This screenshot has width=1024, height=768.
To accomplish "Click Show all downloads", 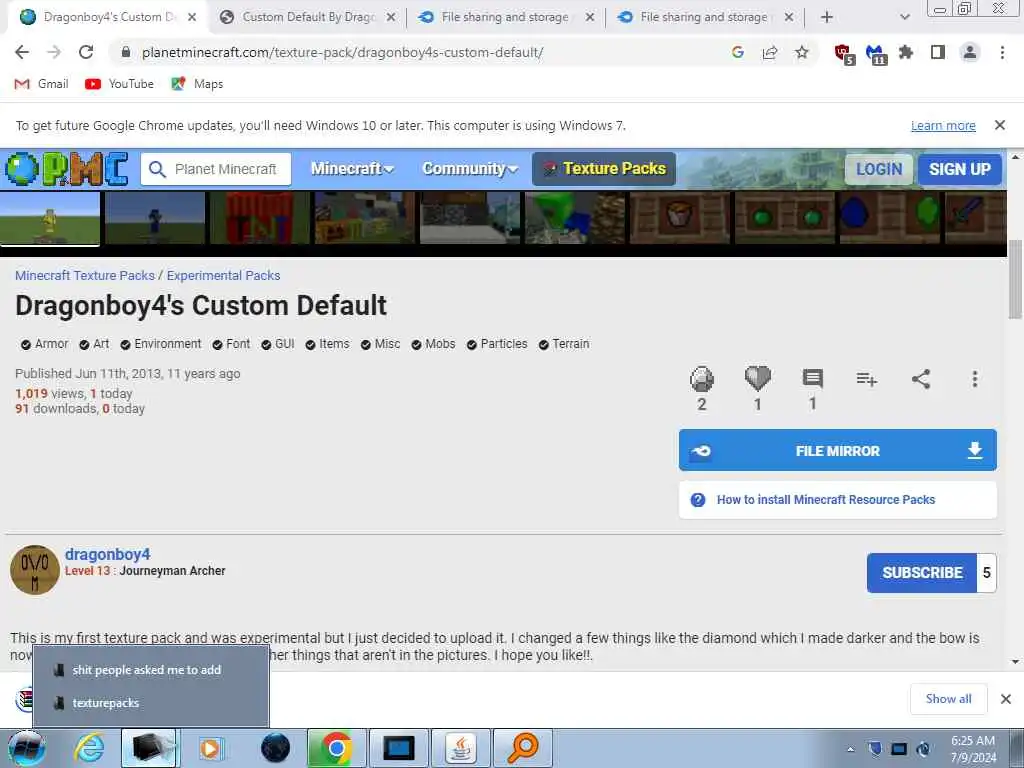I will (x=948, y=699).
